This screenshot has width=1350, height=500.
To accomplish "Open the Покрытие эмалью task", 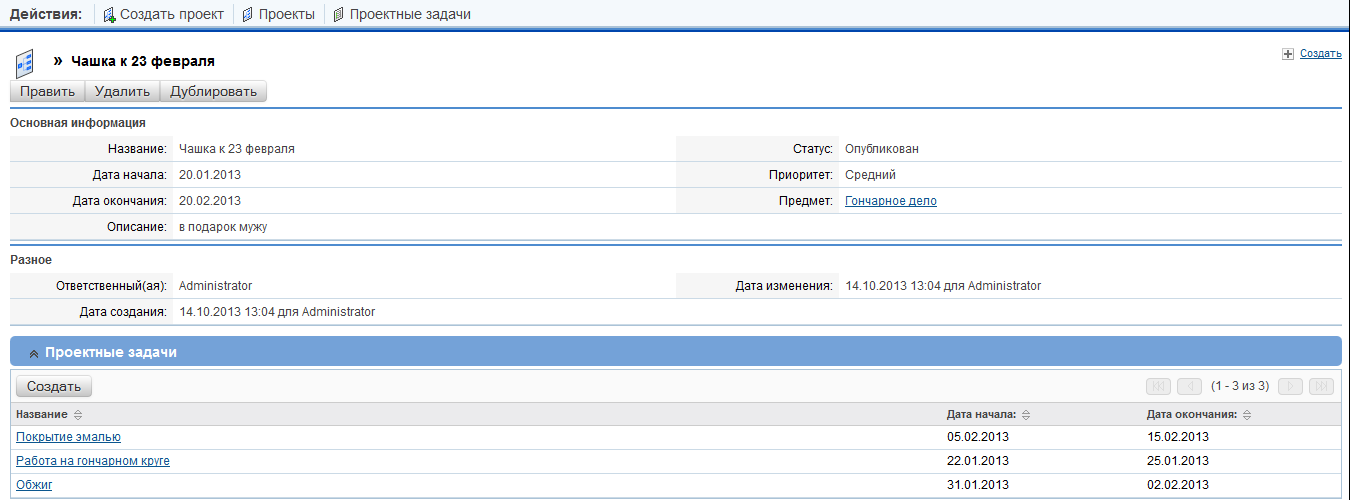I will click(x=68, y=437).
